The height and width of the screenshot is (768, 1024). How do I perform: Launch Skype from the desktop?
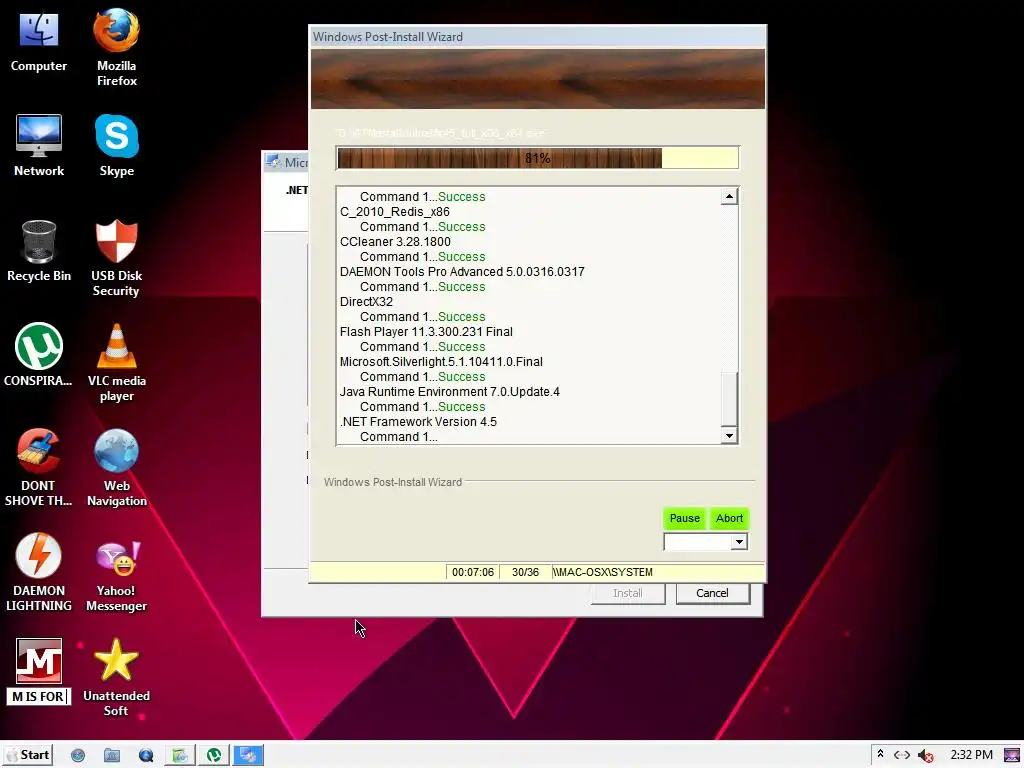[116, 146]
